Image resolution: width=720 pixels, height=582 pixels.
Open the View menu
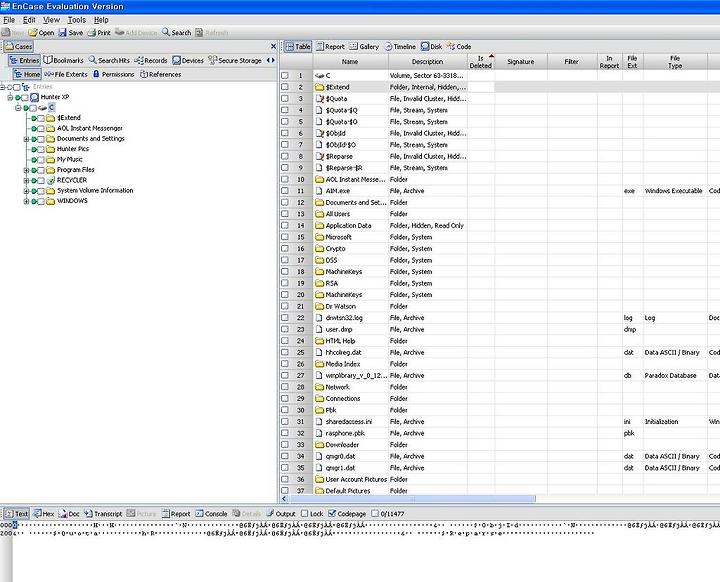tap(51, 20)
